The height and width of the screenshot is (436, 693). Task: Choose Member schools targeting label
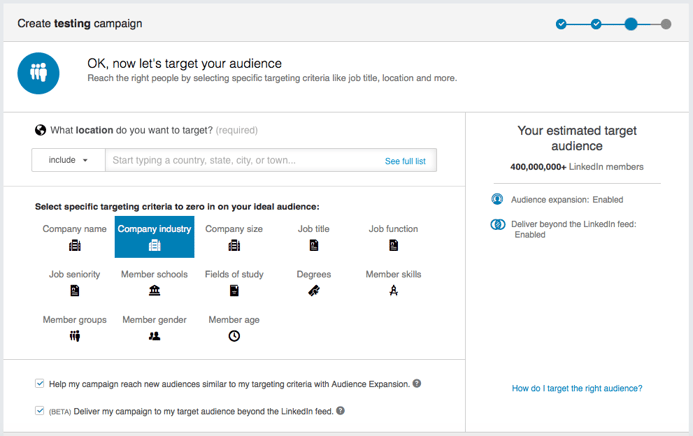coord(154,274)
